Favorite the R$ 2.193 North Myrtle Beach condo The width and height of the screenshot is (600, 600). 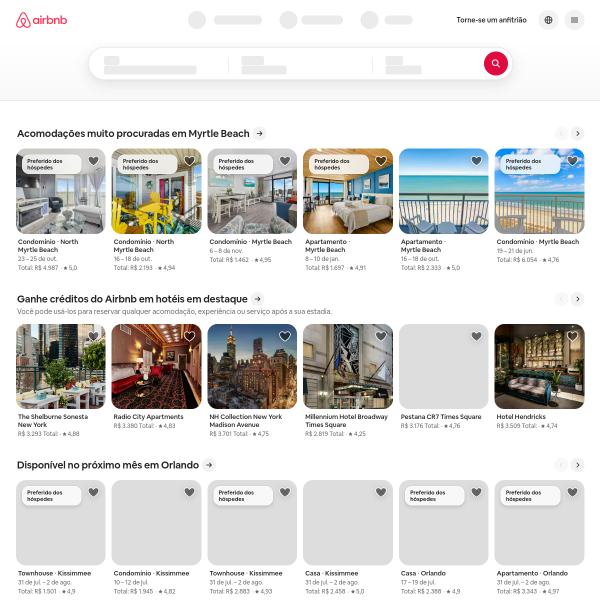click(189, 161)
